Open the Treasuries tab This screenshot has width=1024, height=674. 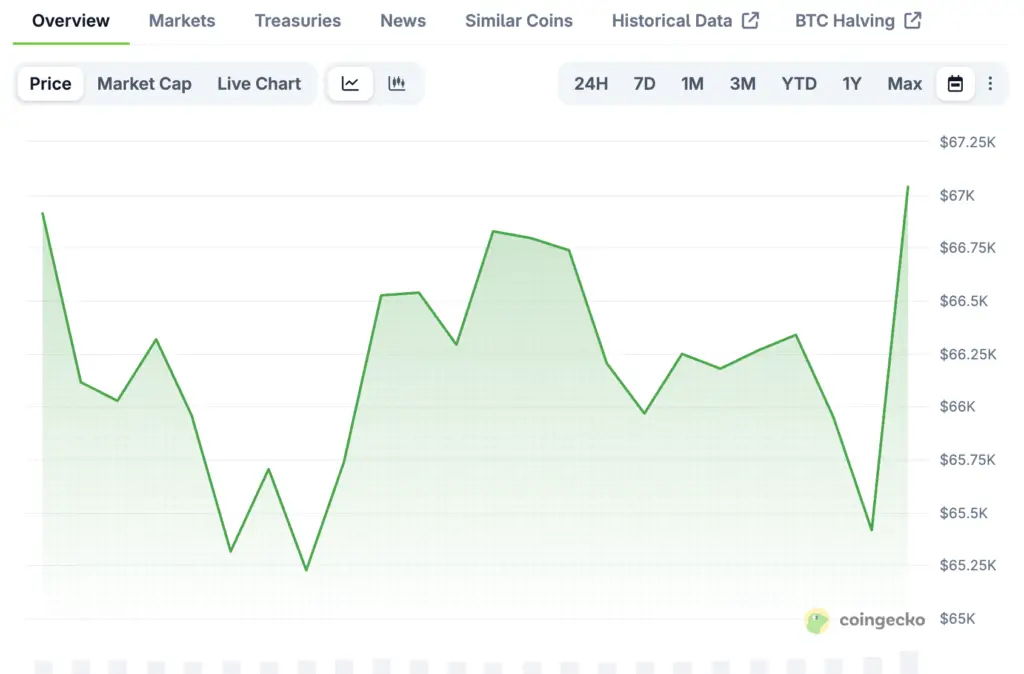(x=297, y=21)
